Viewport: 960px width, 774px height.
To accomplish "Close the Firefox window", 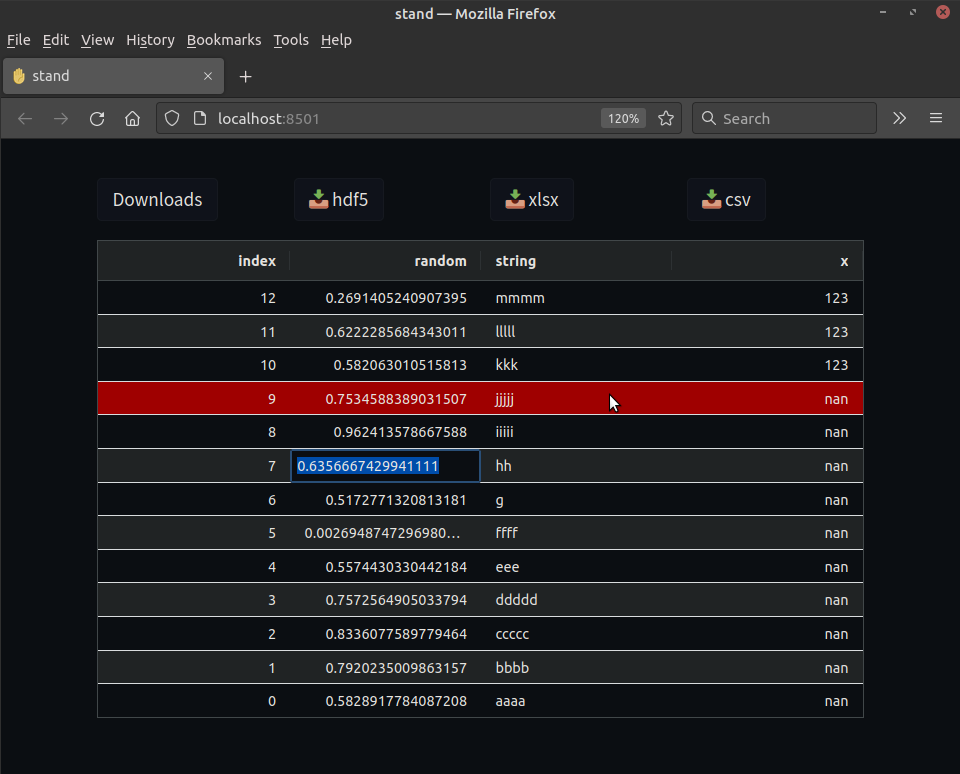I will coord(942,12).
